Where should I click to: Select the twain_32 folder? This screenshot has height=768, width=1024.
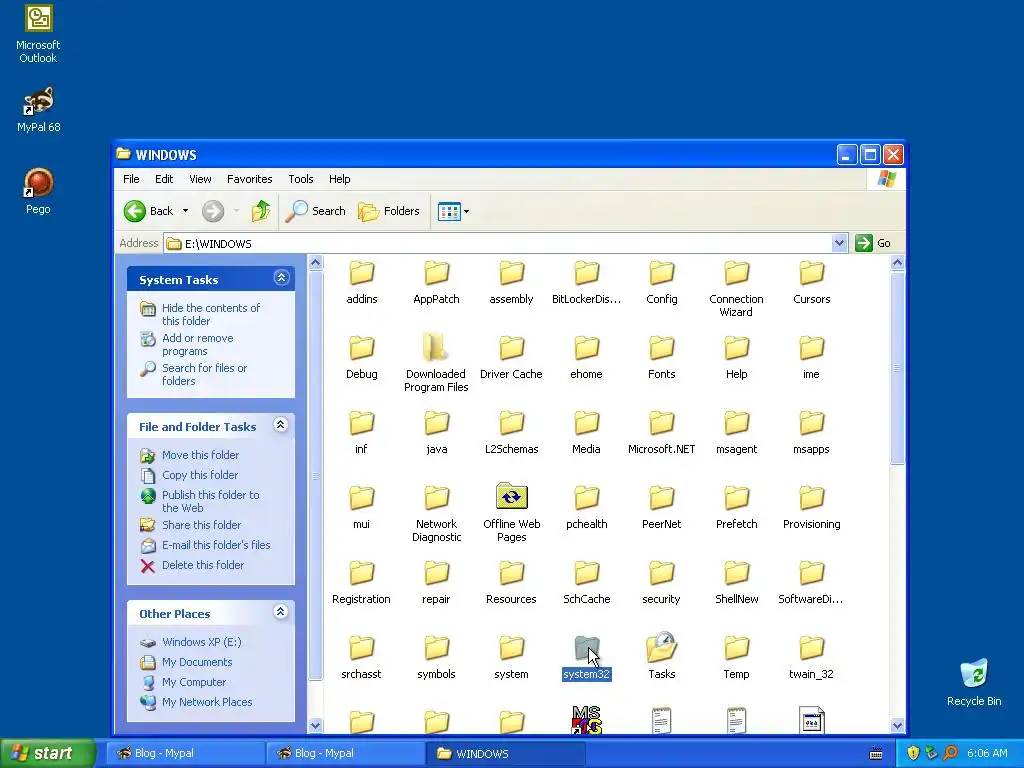pyautogui.click(x=812, y=658)
